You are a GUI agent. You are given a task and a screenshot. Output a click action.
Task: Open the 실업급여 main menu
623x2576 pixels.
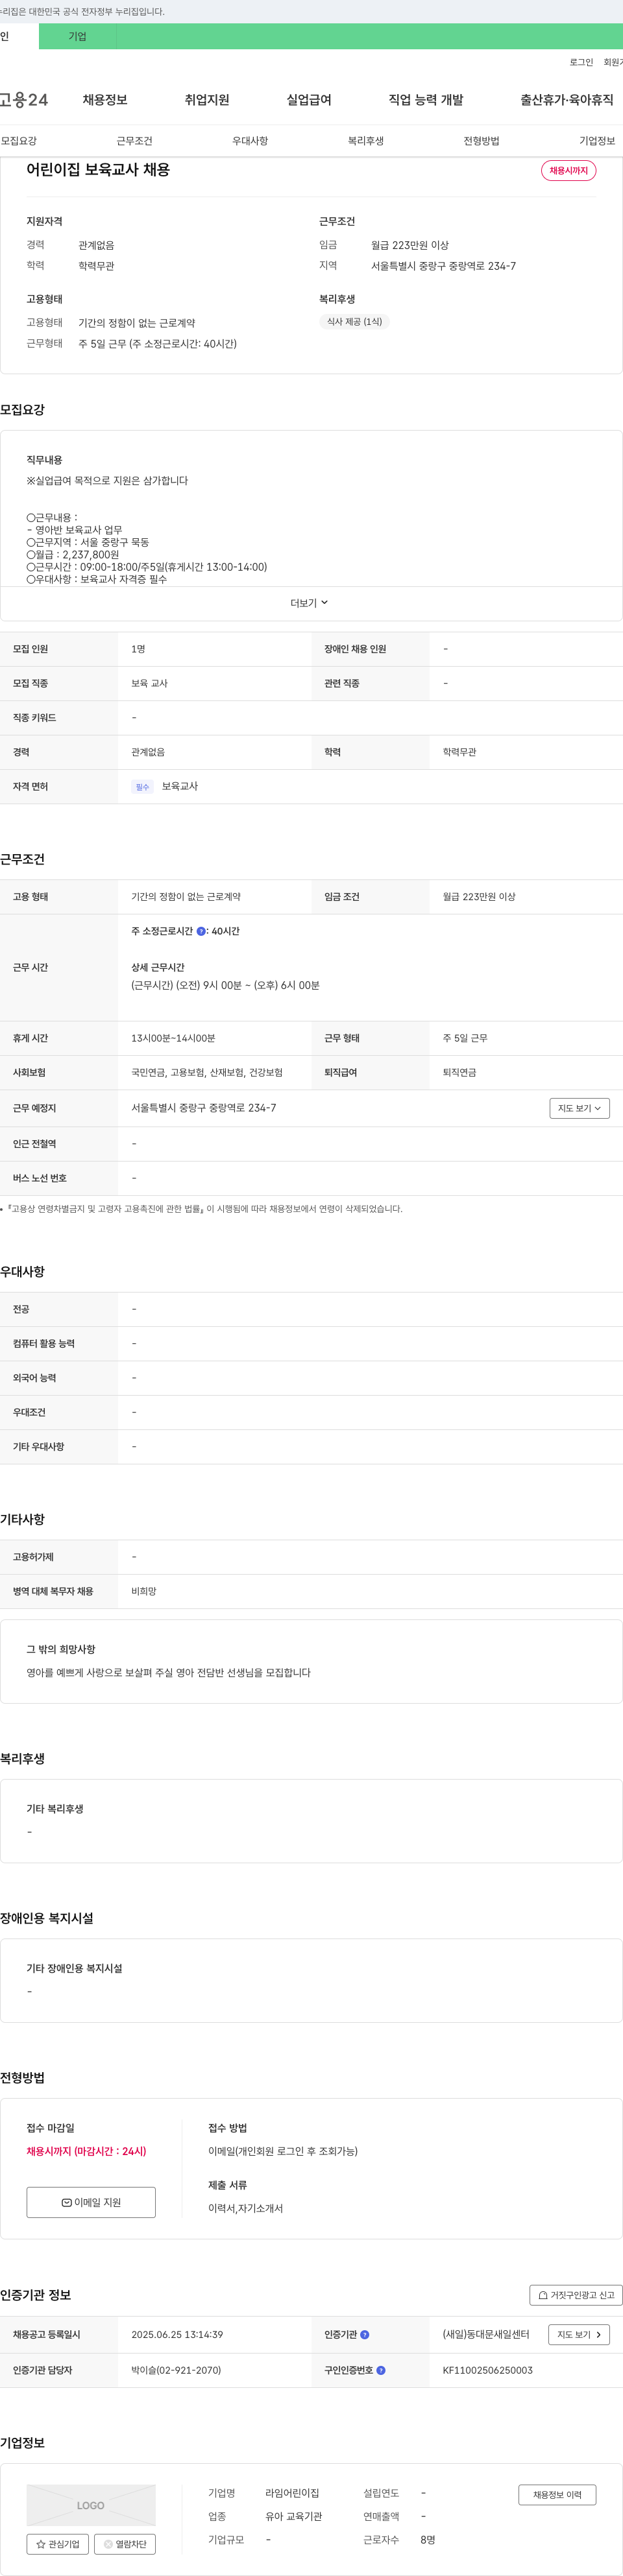(309, 100)
